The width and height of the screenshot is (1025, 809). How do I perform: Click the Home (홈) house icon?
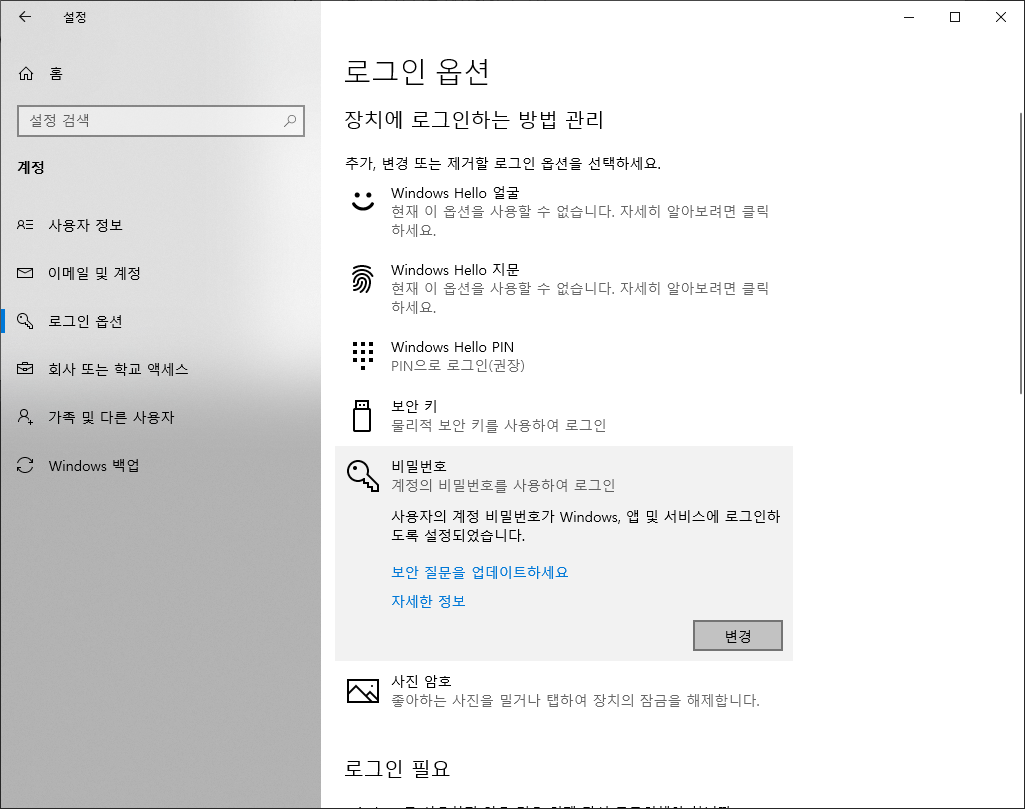(25, 73)
